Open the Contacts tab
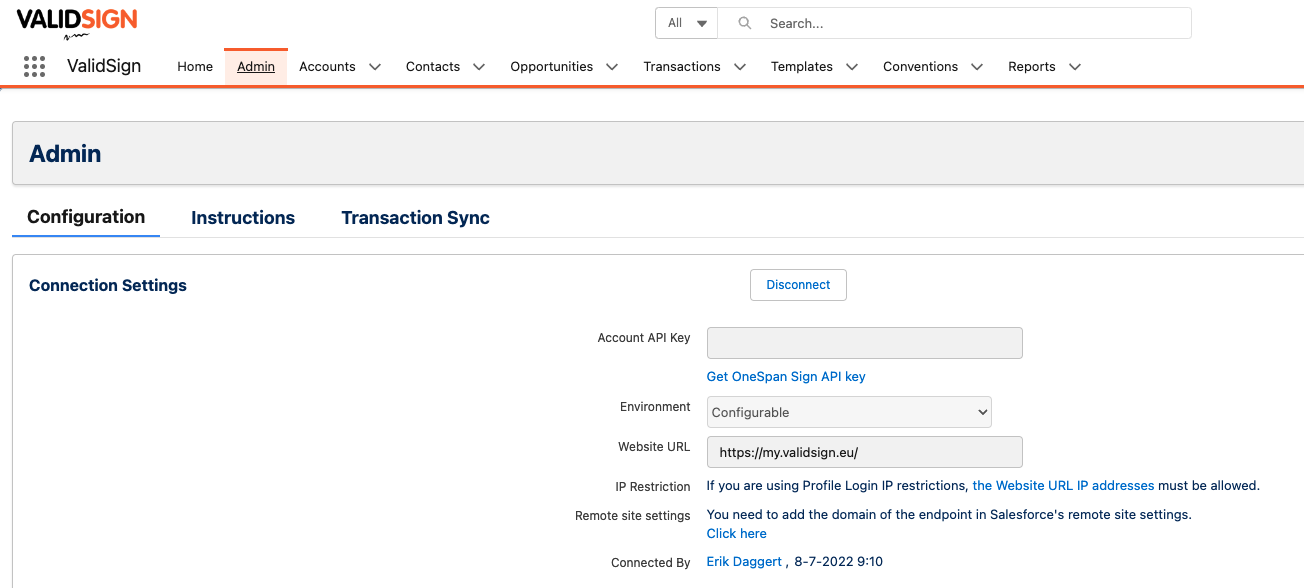1304x588 pixels. [x=433, y=66]
